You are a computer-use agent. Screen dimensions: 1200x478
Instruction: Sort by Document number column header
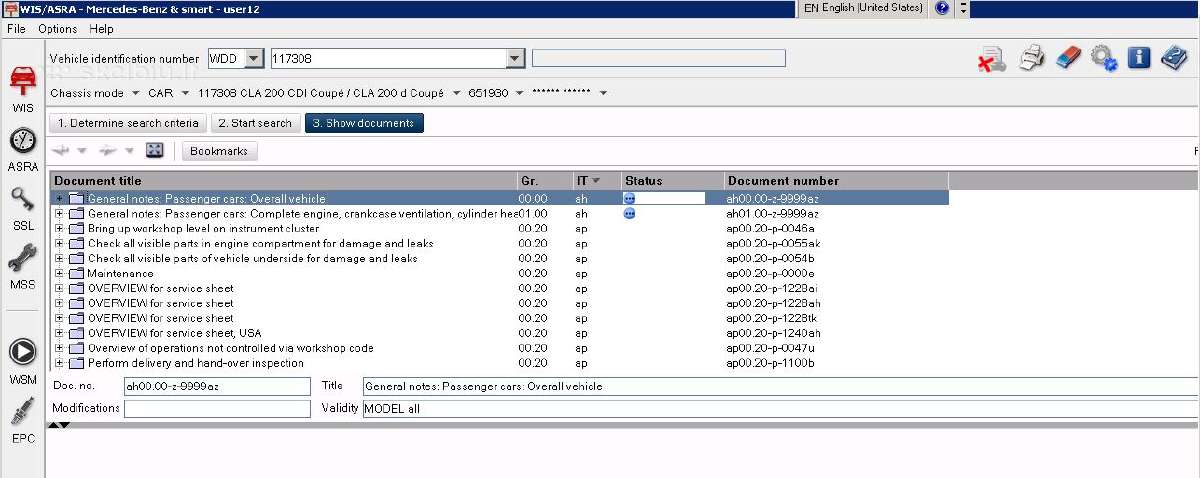pos(836,181)
